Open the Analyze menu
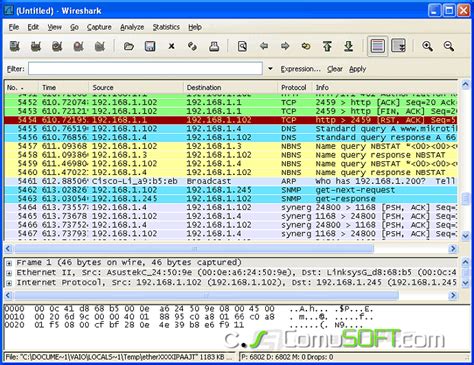 click(x=132, y=27)
